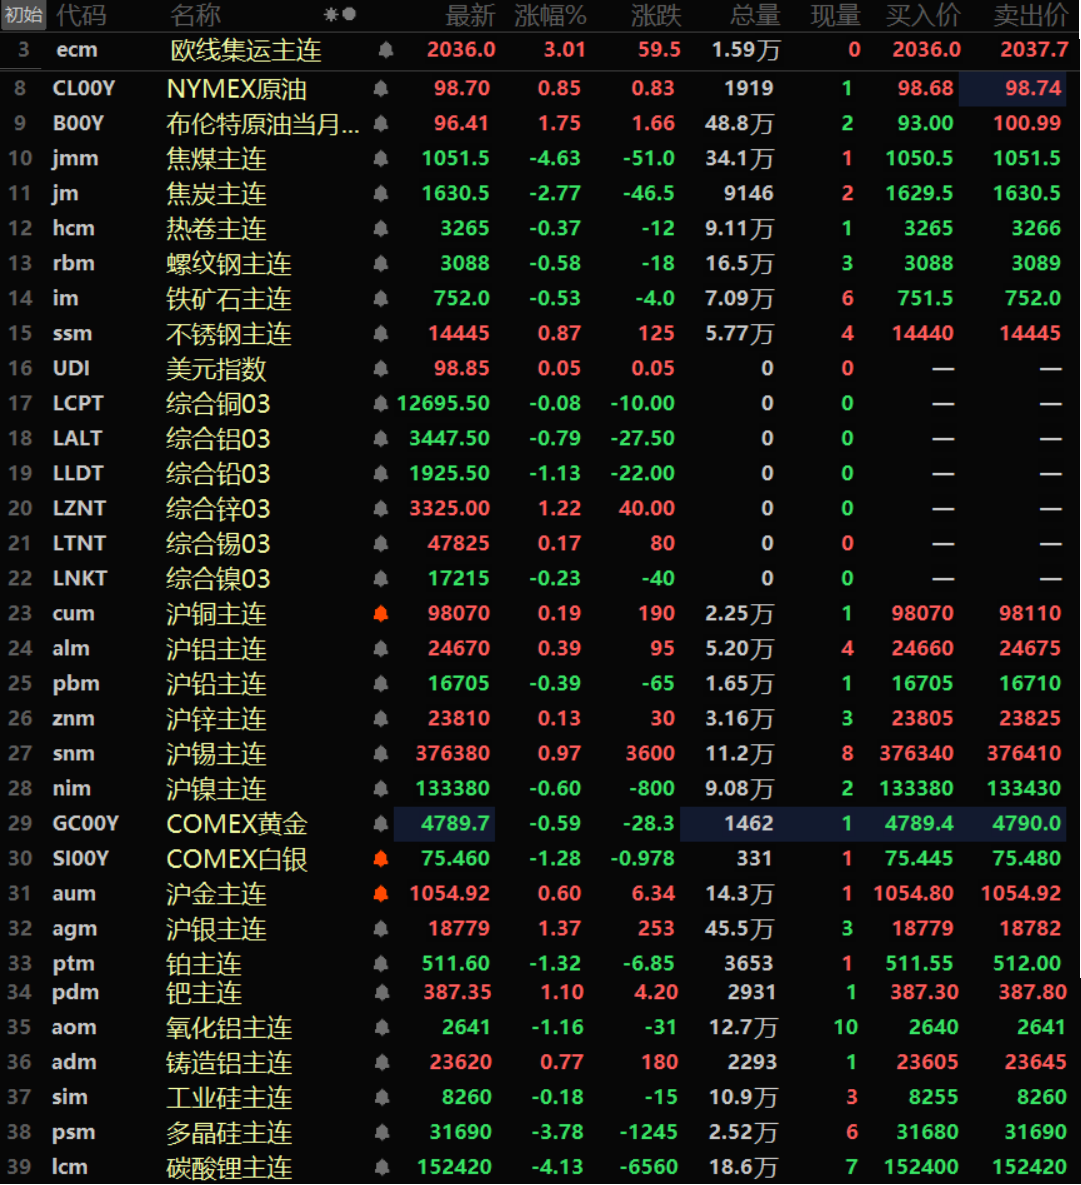1081x1185 pixels.
Task: Turn off the orange alert for COMEX白银
Action: [380, 858]
